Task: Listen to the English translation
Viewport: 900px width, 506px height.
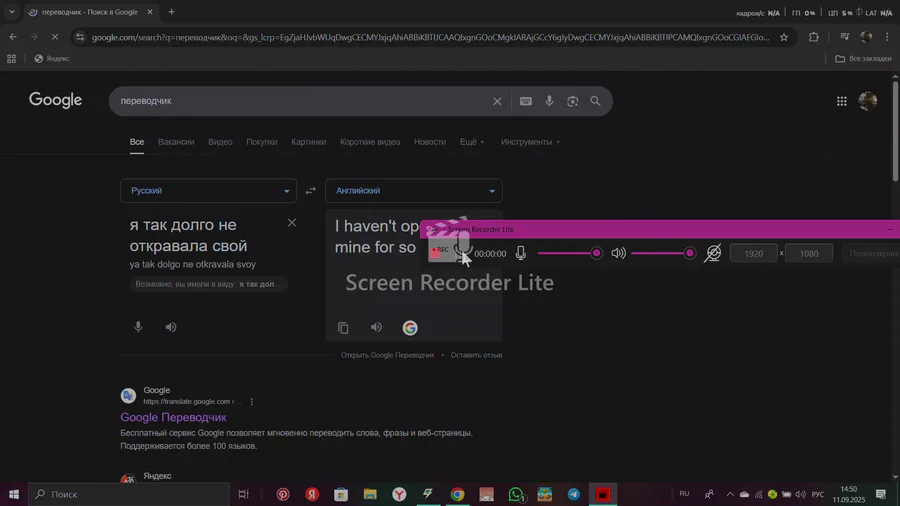Action: 376,327
